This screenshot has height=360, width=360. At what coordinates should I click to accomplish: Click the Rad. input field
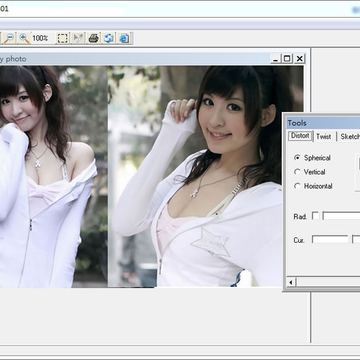tap(341, 216)
